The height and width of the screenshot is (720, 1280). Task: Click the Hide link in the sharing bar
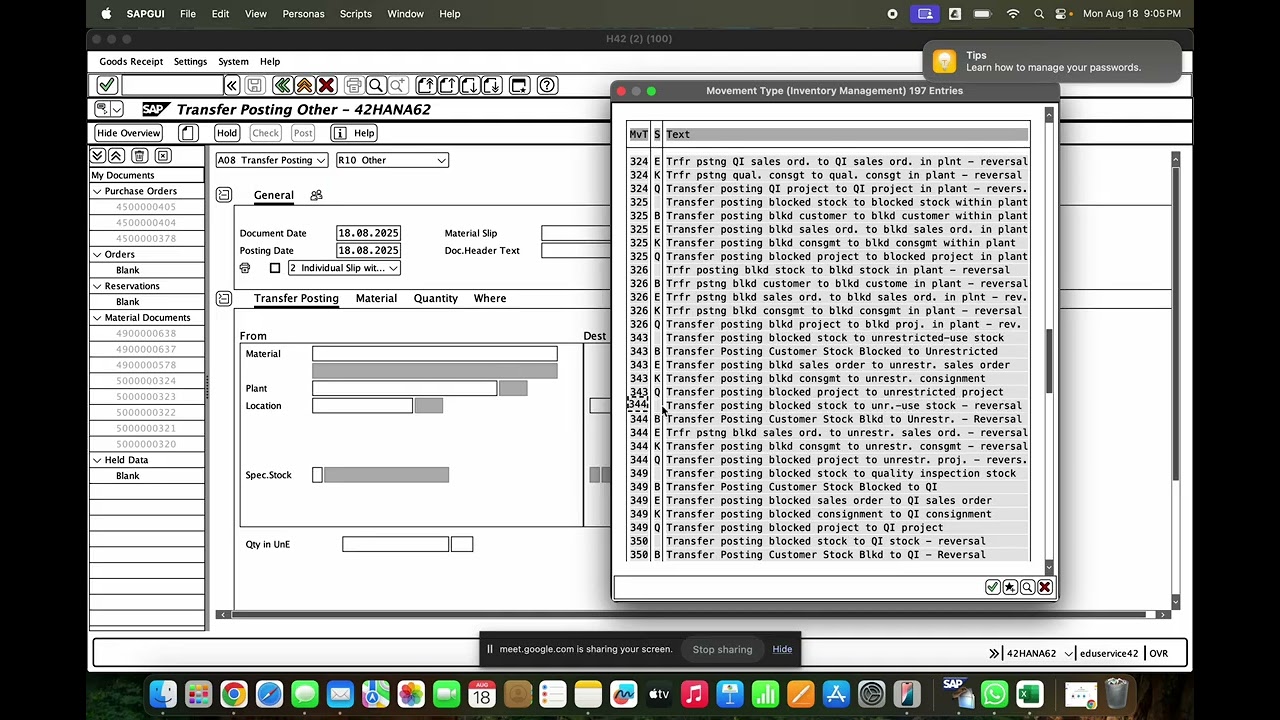[x=782, y=649]
